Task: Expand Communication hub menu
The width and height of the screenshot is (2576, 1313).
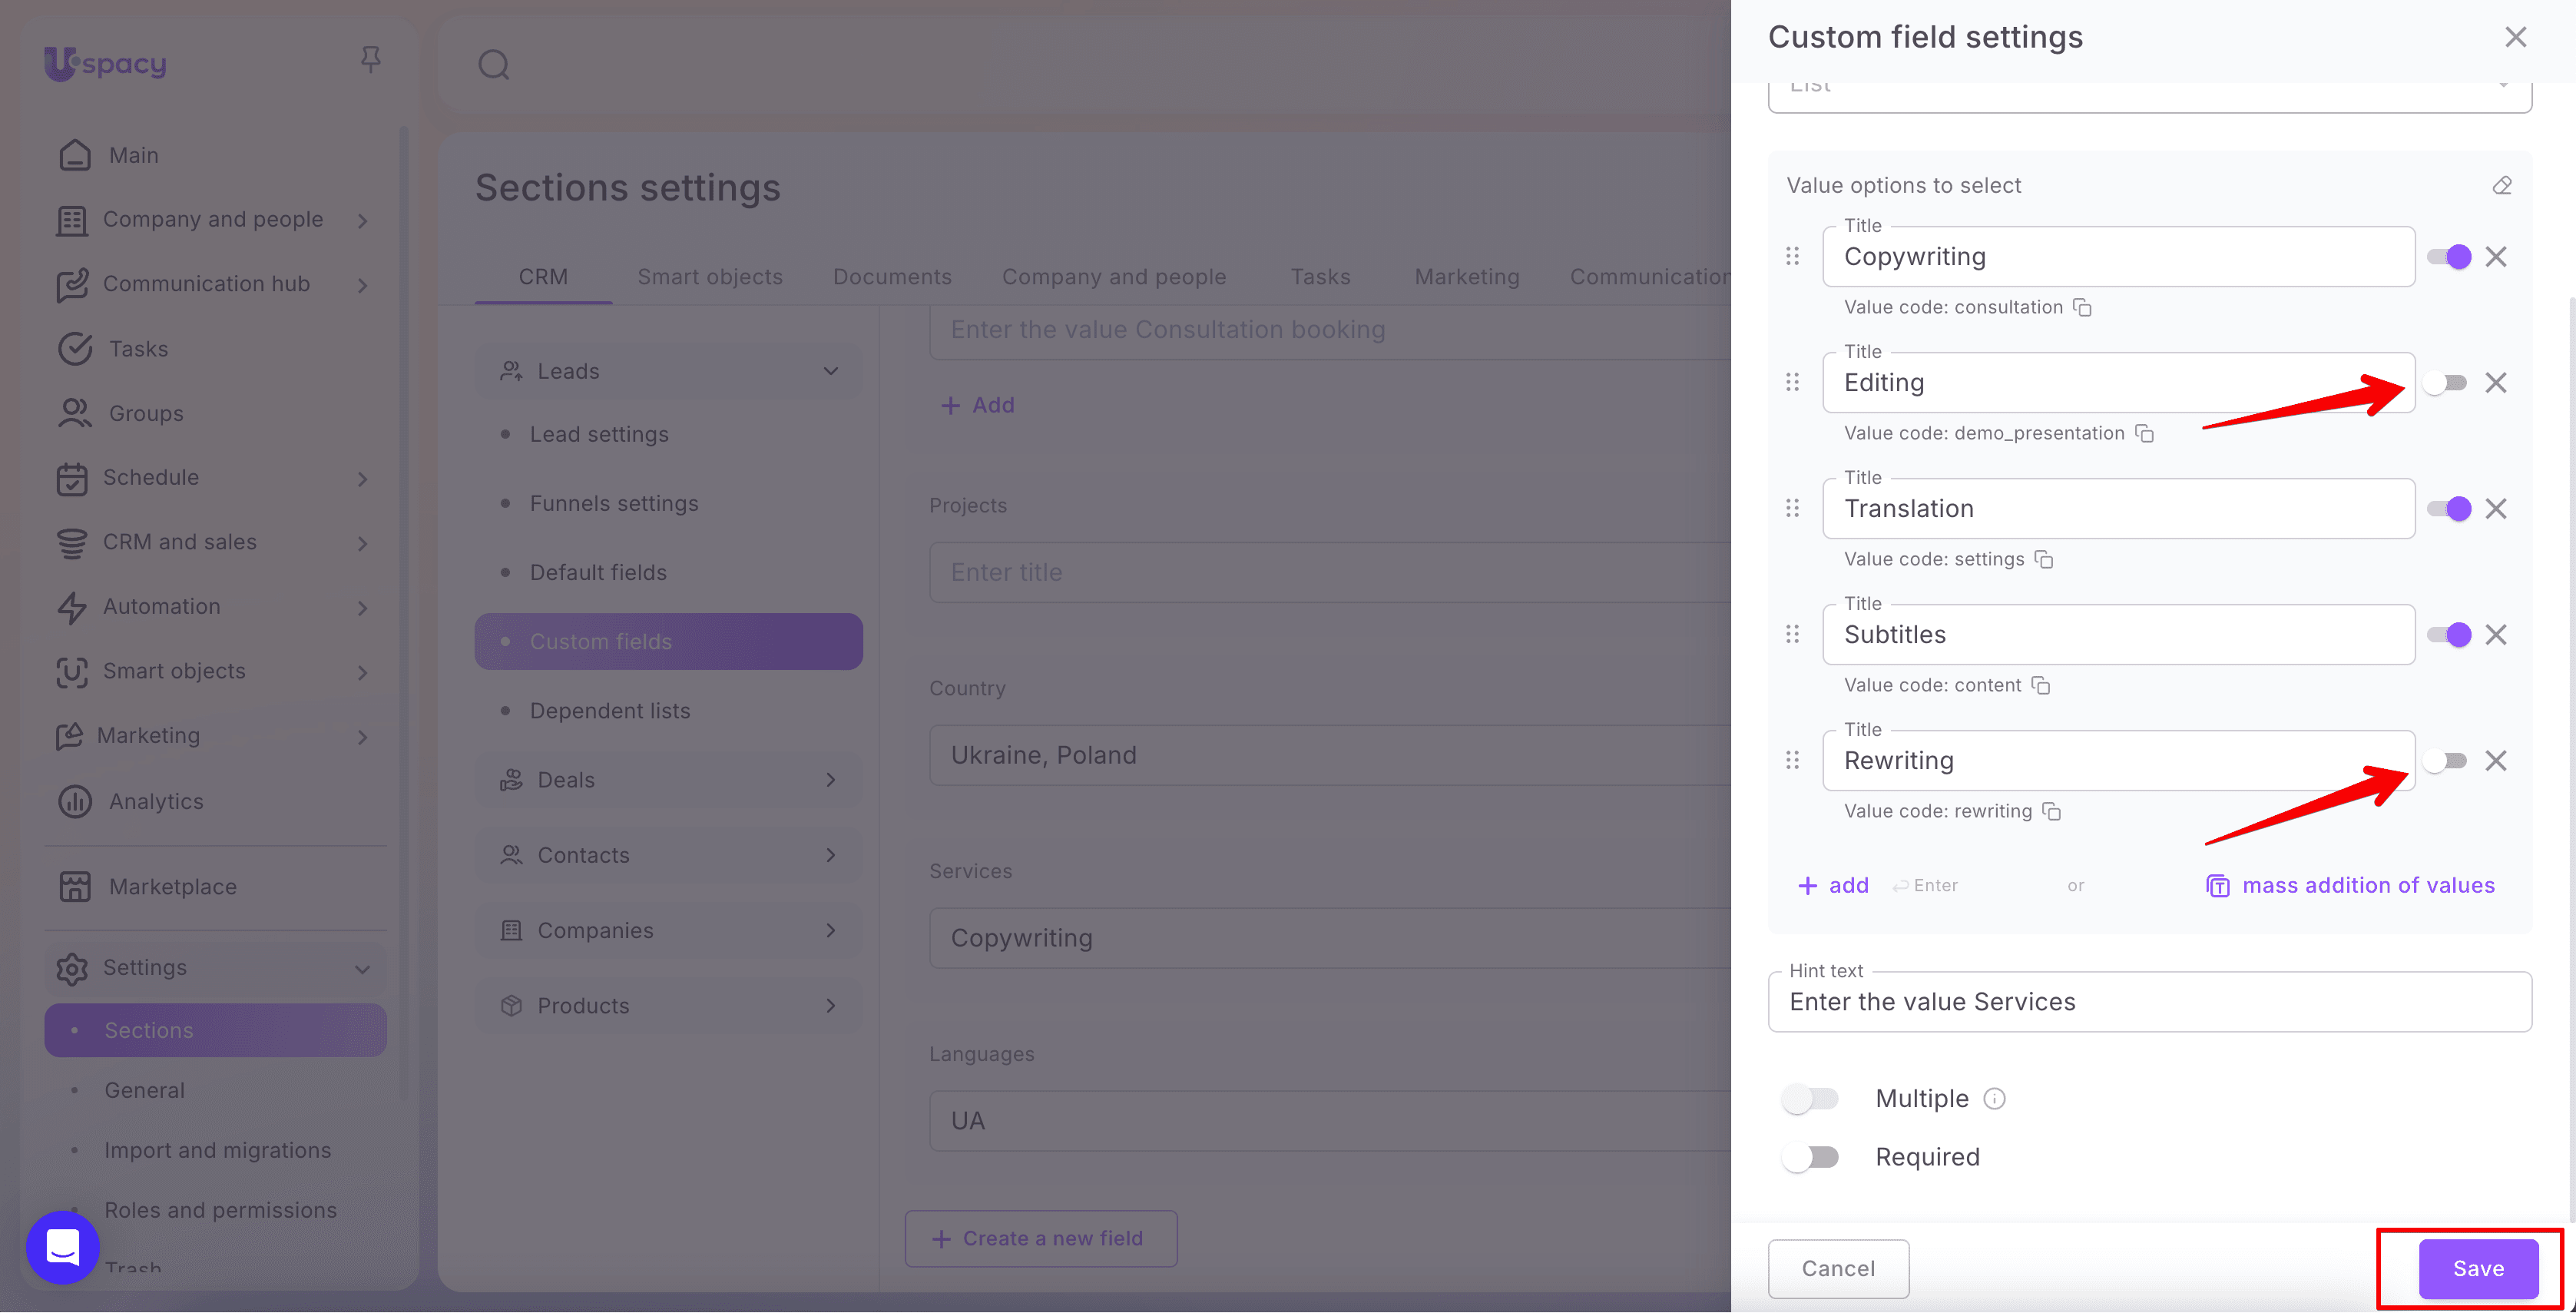Action: coord(363,285)
